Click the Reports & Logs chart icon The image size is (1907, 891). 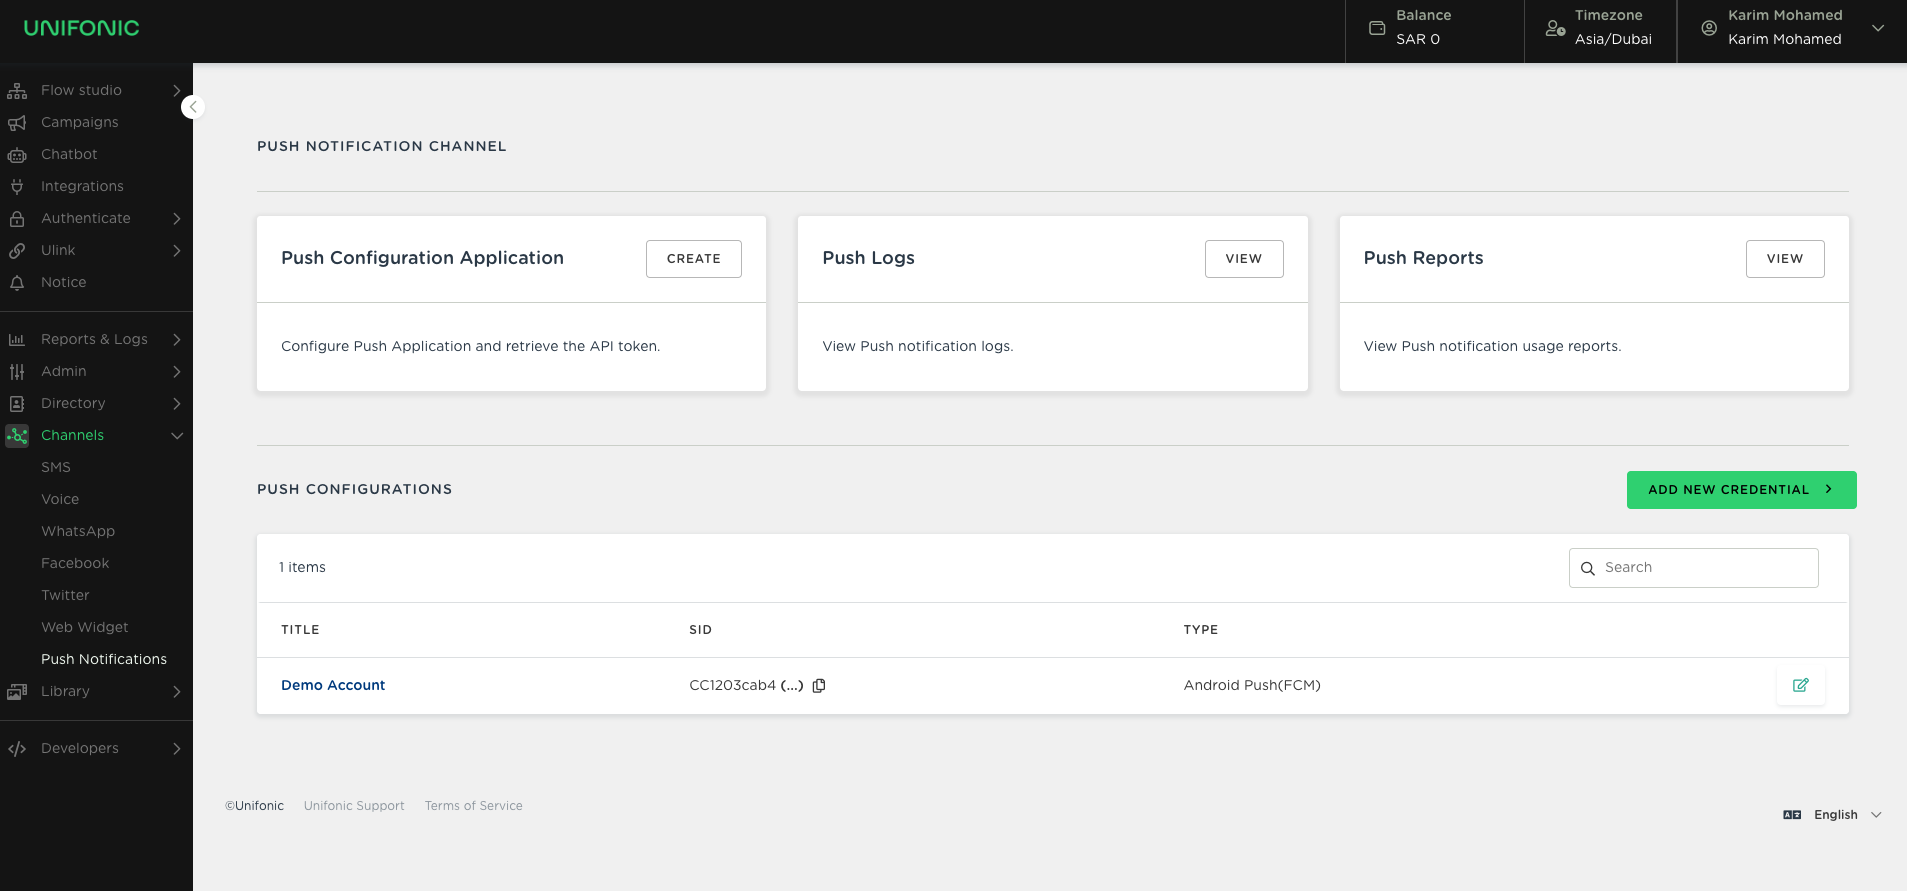click(x=17, y=340)
